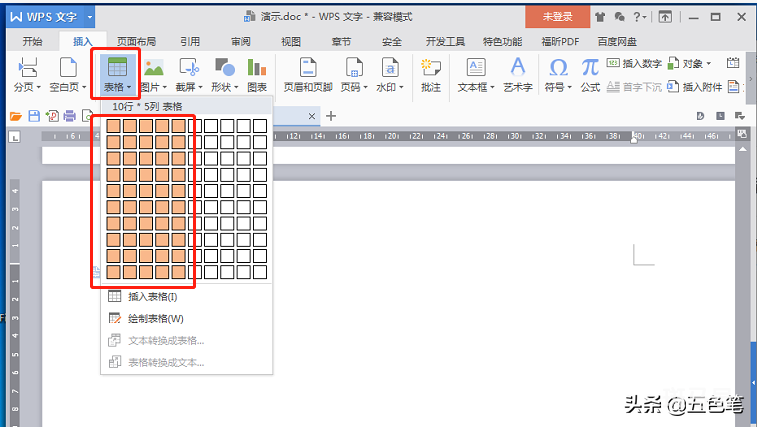This screenshot has width=757, height=427.
Task: Choose 绘制表格(W) menu item
Action: tap(186, 319)
